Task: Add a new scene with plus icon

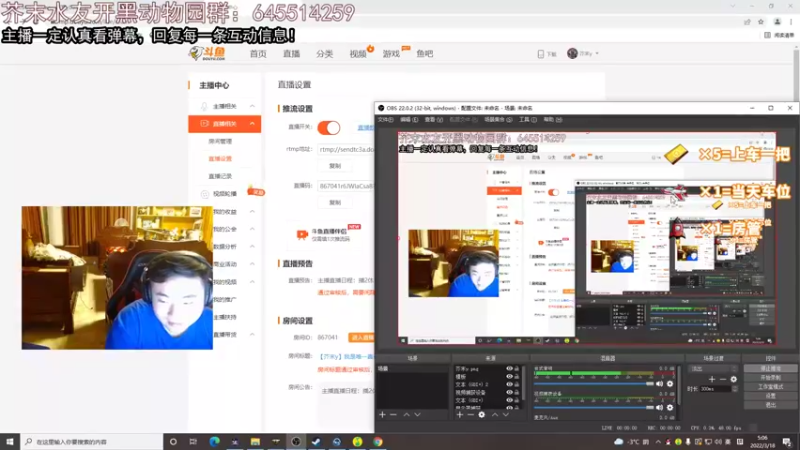Action: (x=382, y=415)
